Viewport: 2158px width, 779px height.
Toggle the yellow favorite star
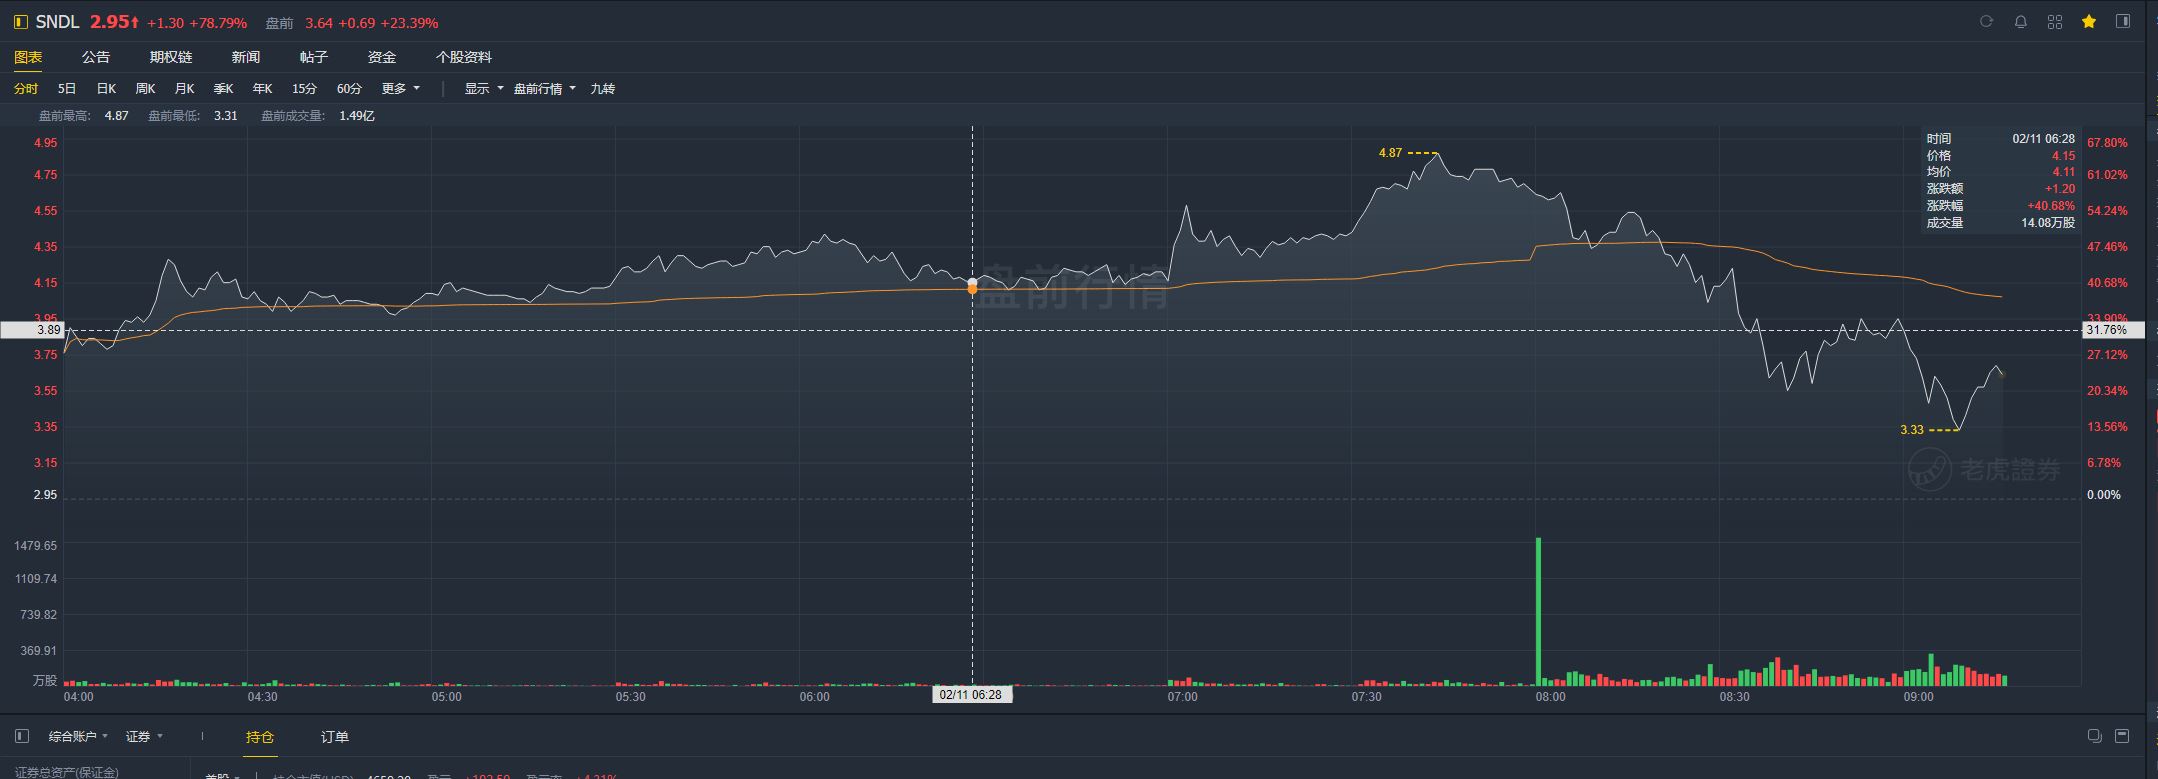tap(2088, 22)
